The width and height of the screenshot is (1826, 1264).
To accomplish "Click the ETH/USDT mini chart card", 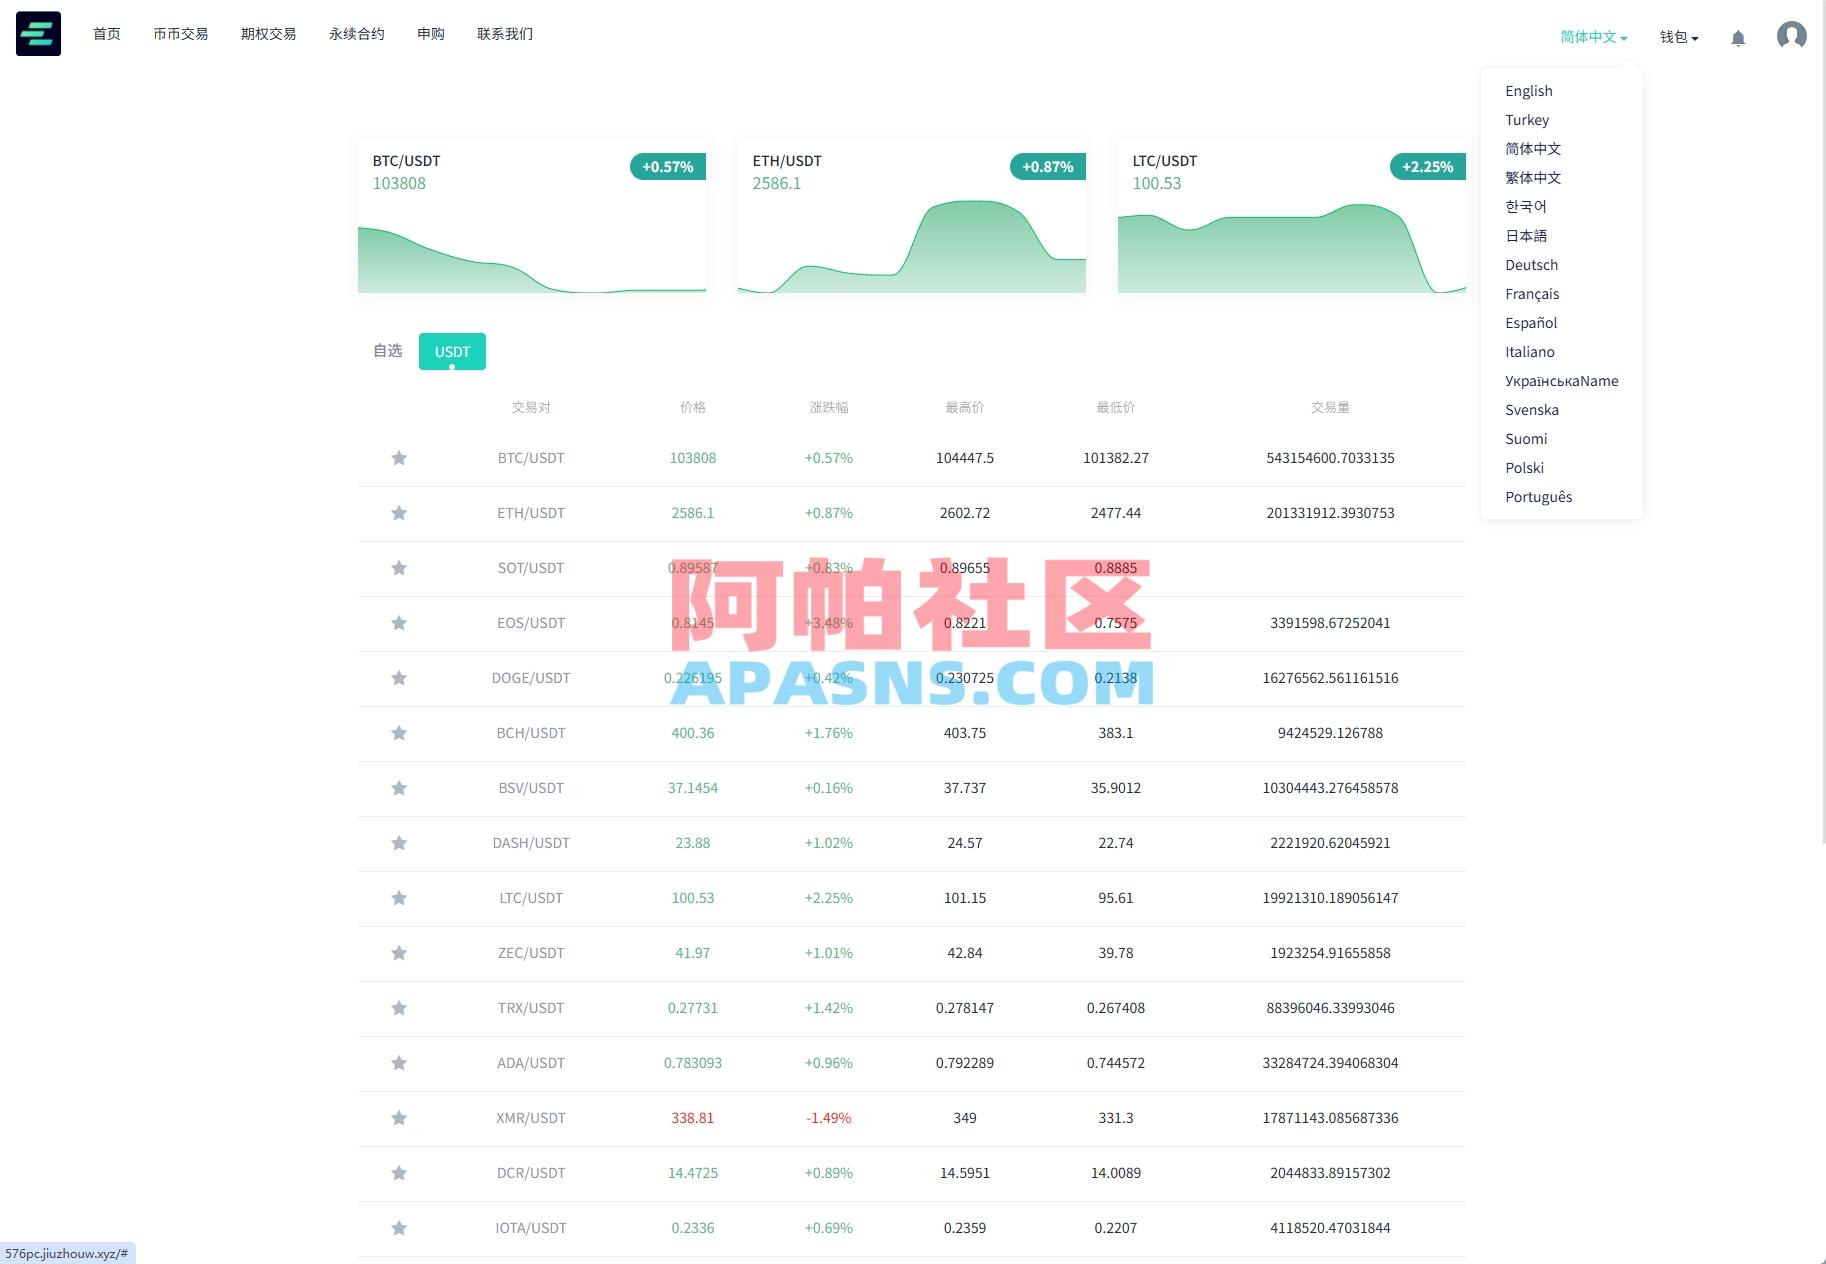I will (911, 215).
